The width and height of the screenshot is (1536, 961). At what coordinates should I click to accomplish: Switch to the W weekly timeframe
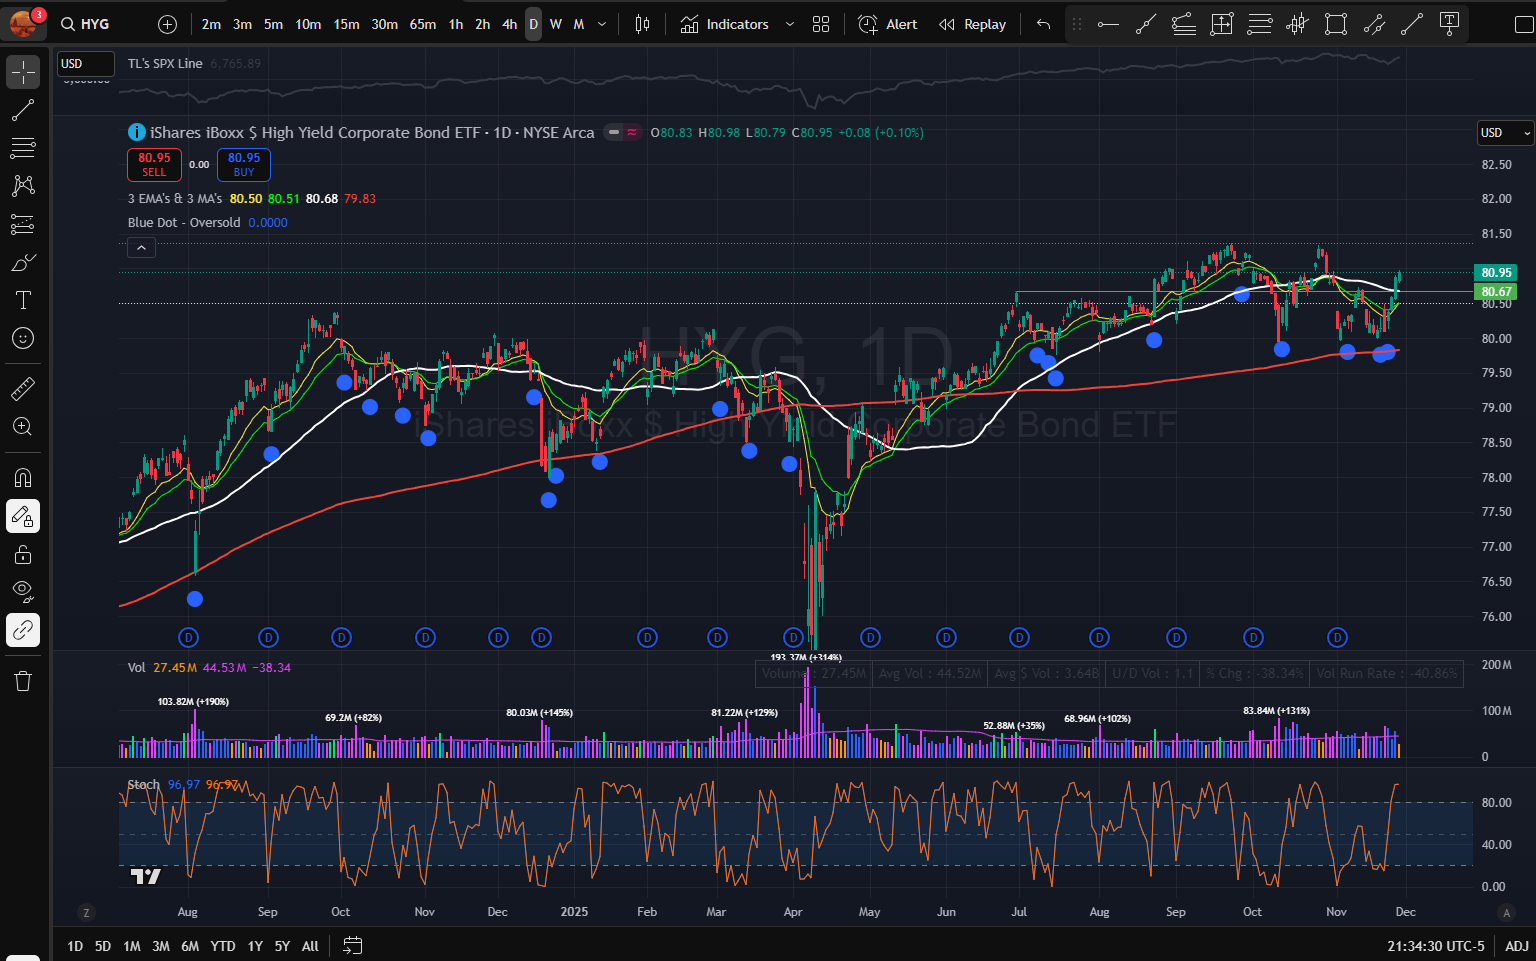(556, 24)
